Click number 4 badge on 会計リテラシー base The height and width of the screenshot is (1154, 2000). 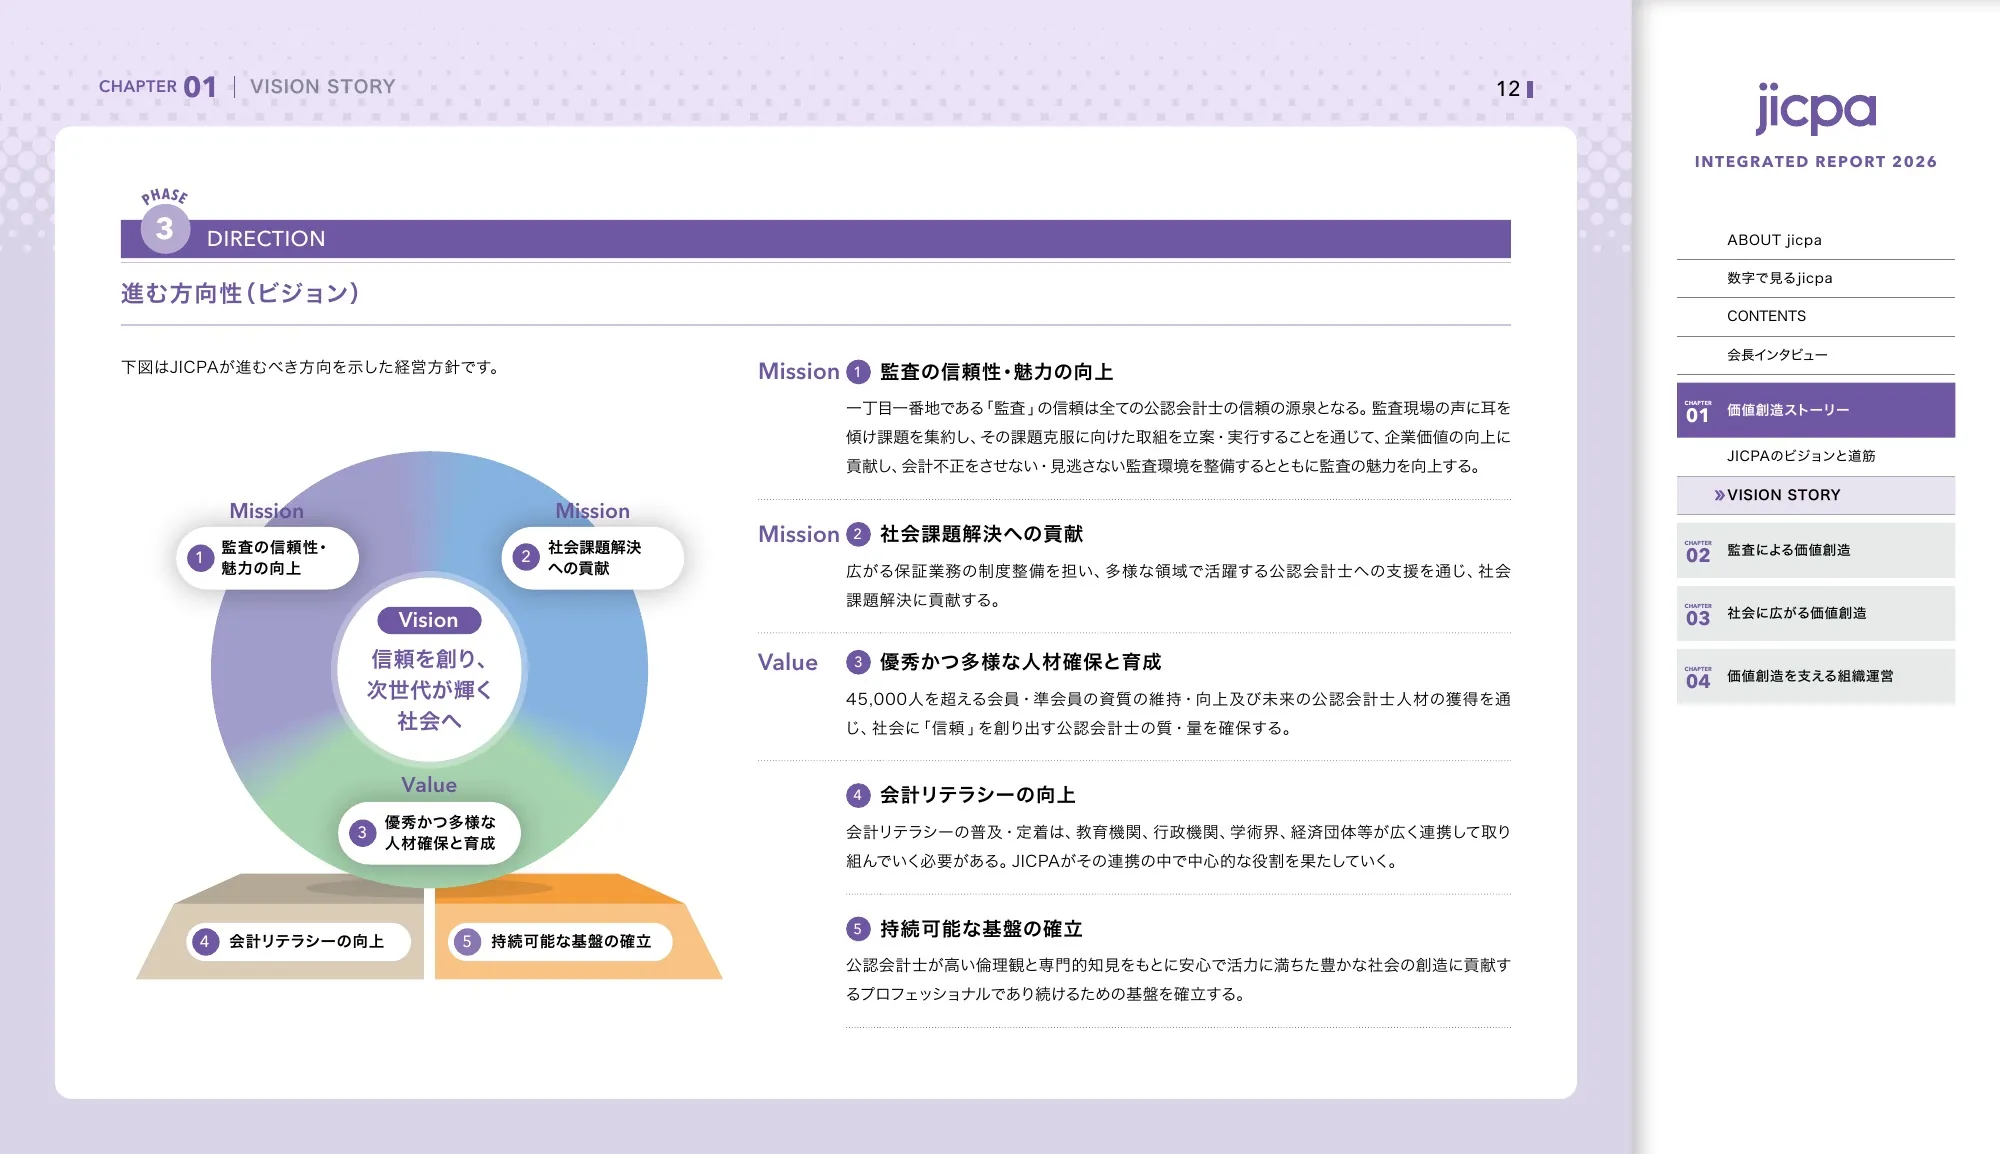pos(205,941)
